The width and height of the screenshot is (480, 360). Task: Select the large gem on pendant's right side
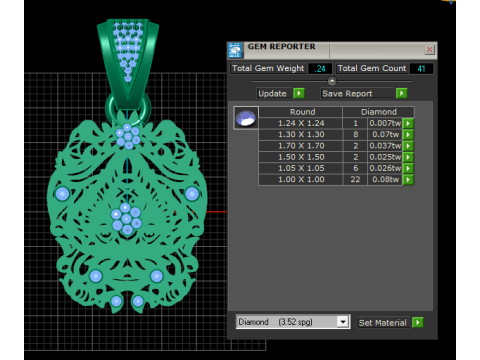(192, 194)
